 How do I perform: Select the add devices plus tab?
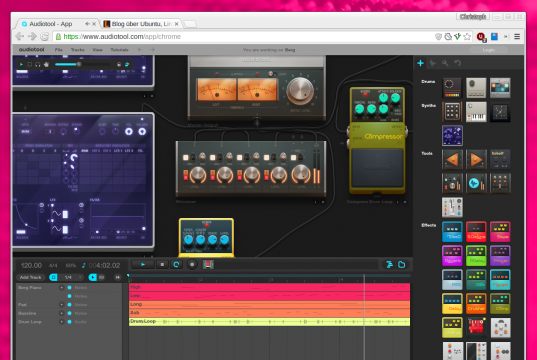coord(421,63)
